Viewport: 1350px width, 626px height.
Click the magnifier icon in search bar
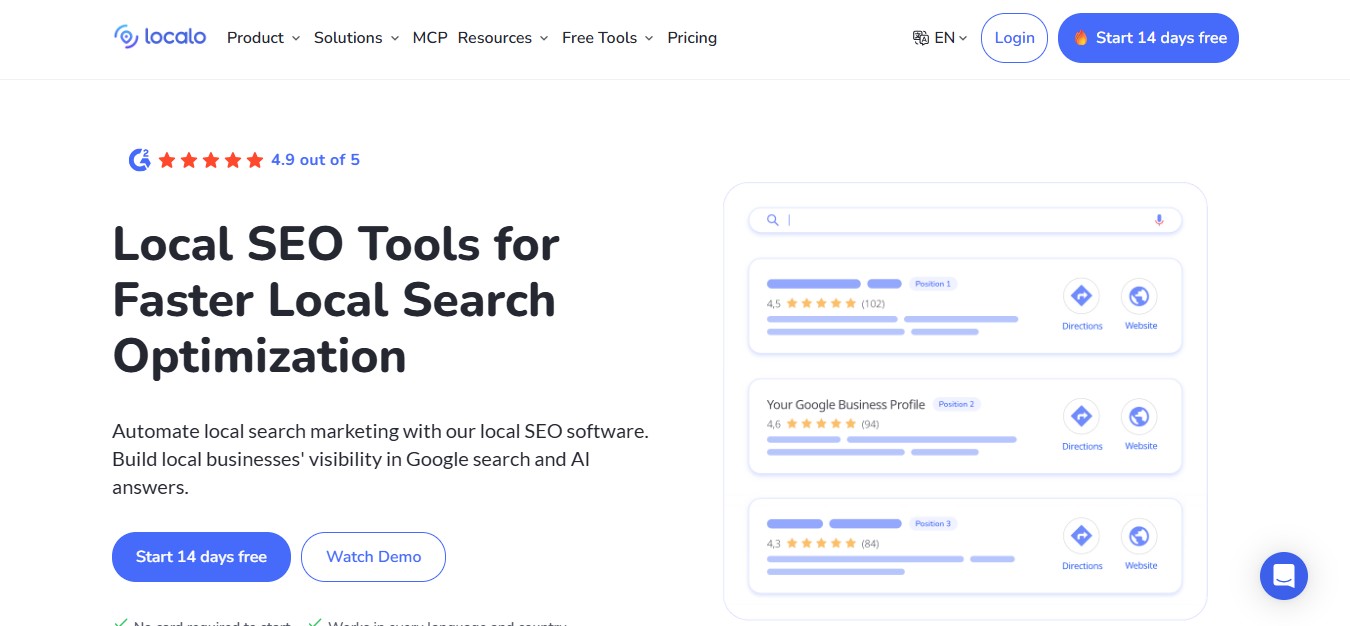click(773, 220)
